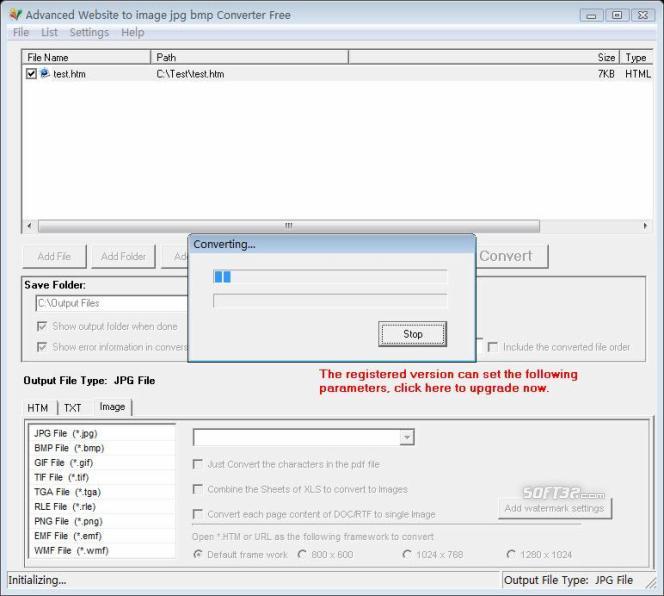Click the upper conversion progress bar
This screenshot has height=596, width=664.
point(330,277)
